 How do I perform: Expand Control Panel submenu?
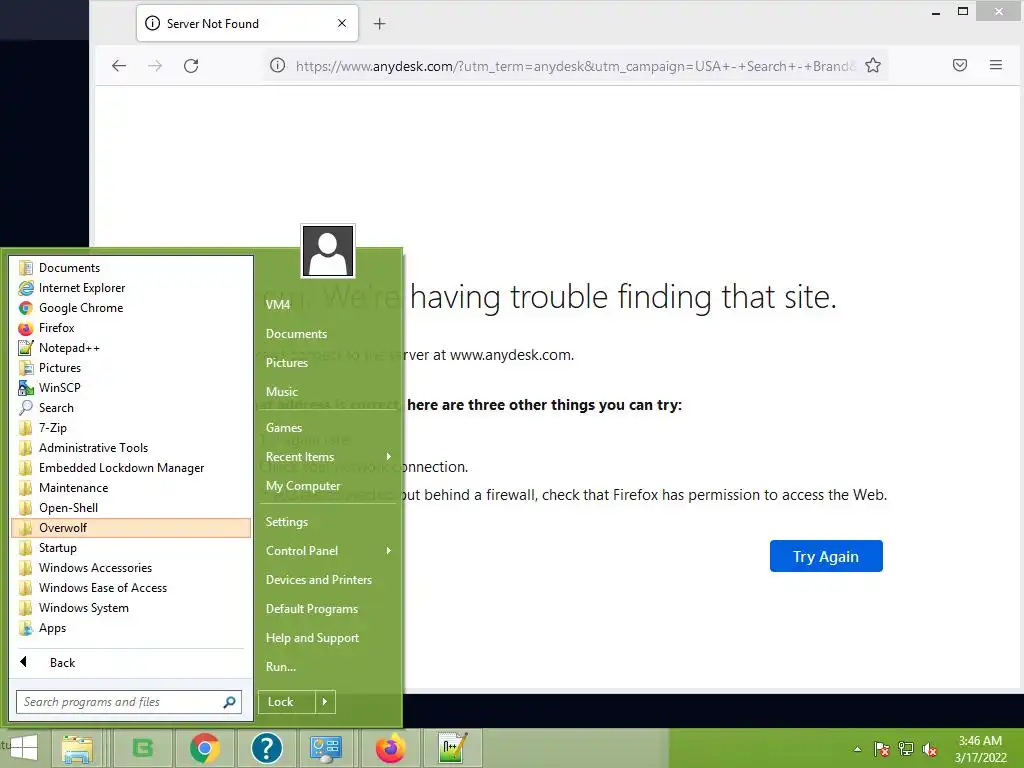coord(328,551)
